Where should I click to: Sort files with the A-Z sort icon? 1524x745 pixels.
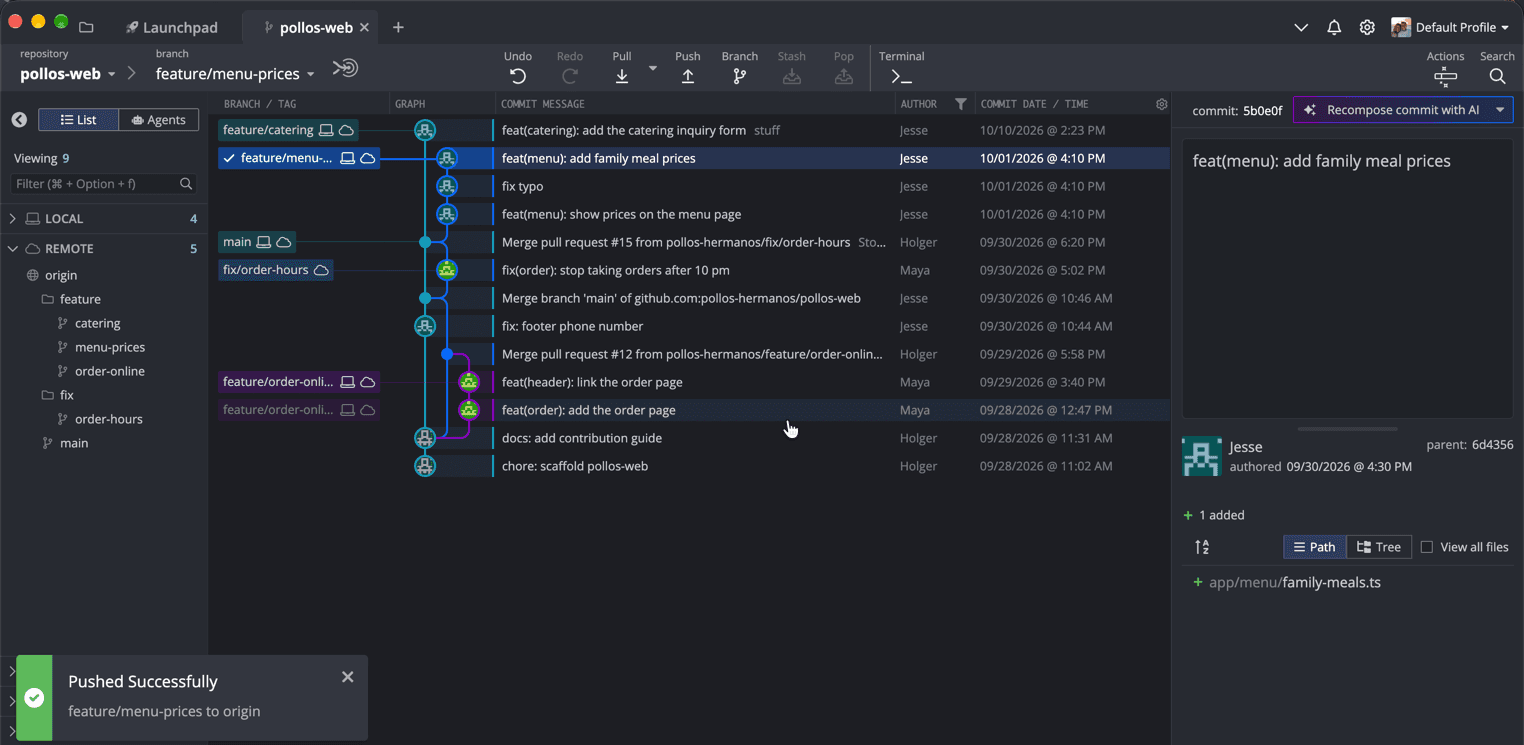(x=1202, y=547)
